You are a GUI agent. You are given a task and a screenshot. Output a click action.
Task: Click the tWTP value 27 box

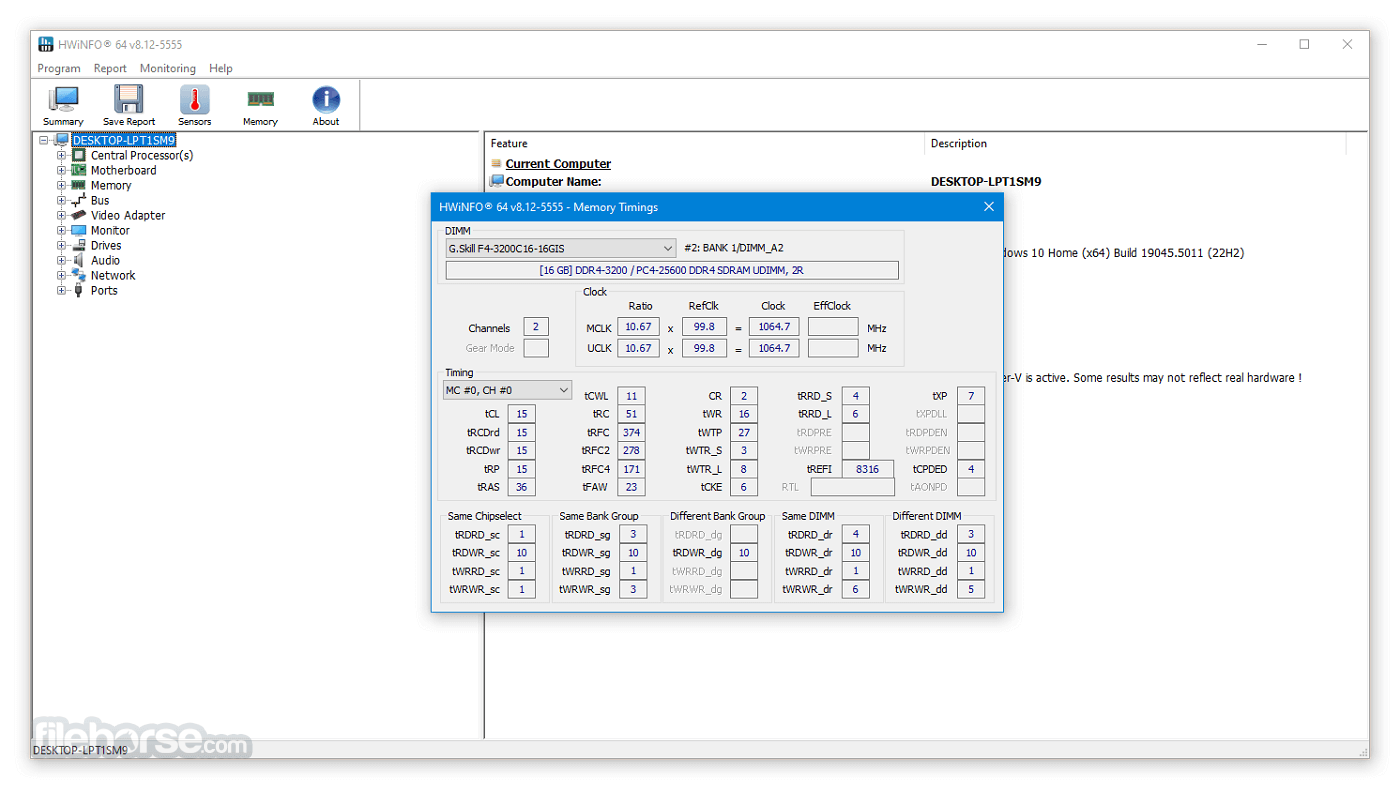(744, 432)
